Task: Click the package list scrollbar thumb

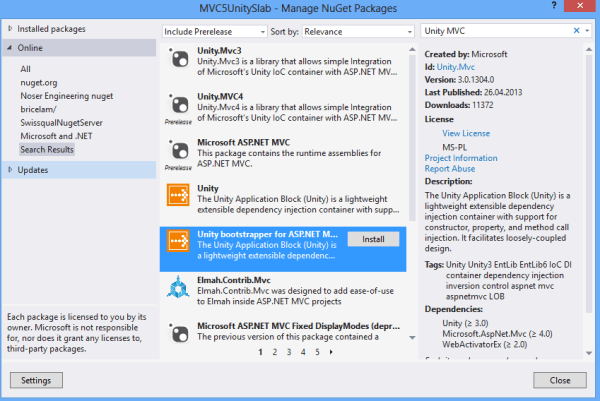Action: point(412,138)
